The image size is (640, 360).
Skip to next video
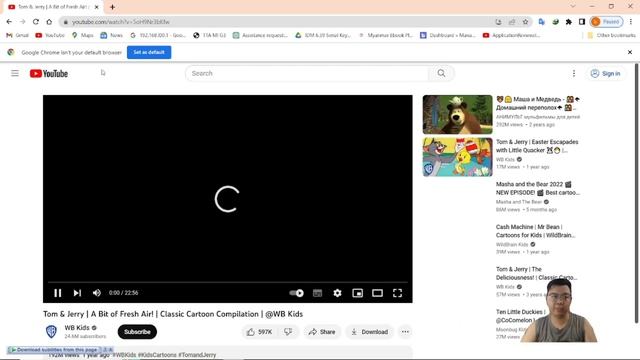[77, 293]
